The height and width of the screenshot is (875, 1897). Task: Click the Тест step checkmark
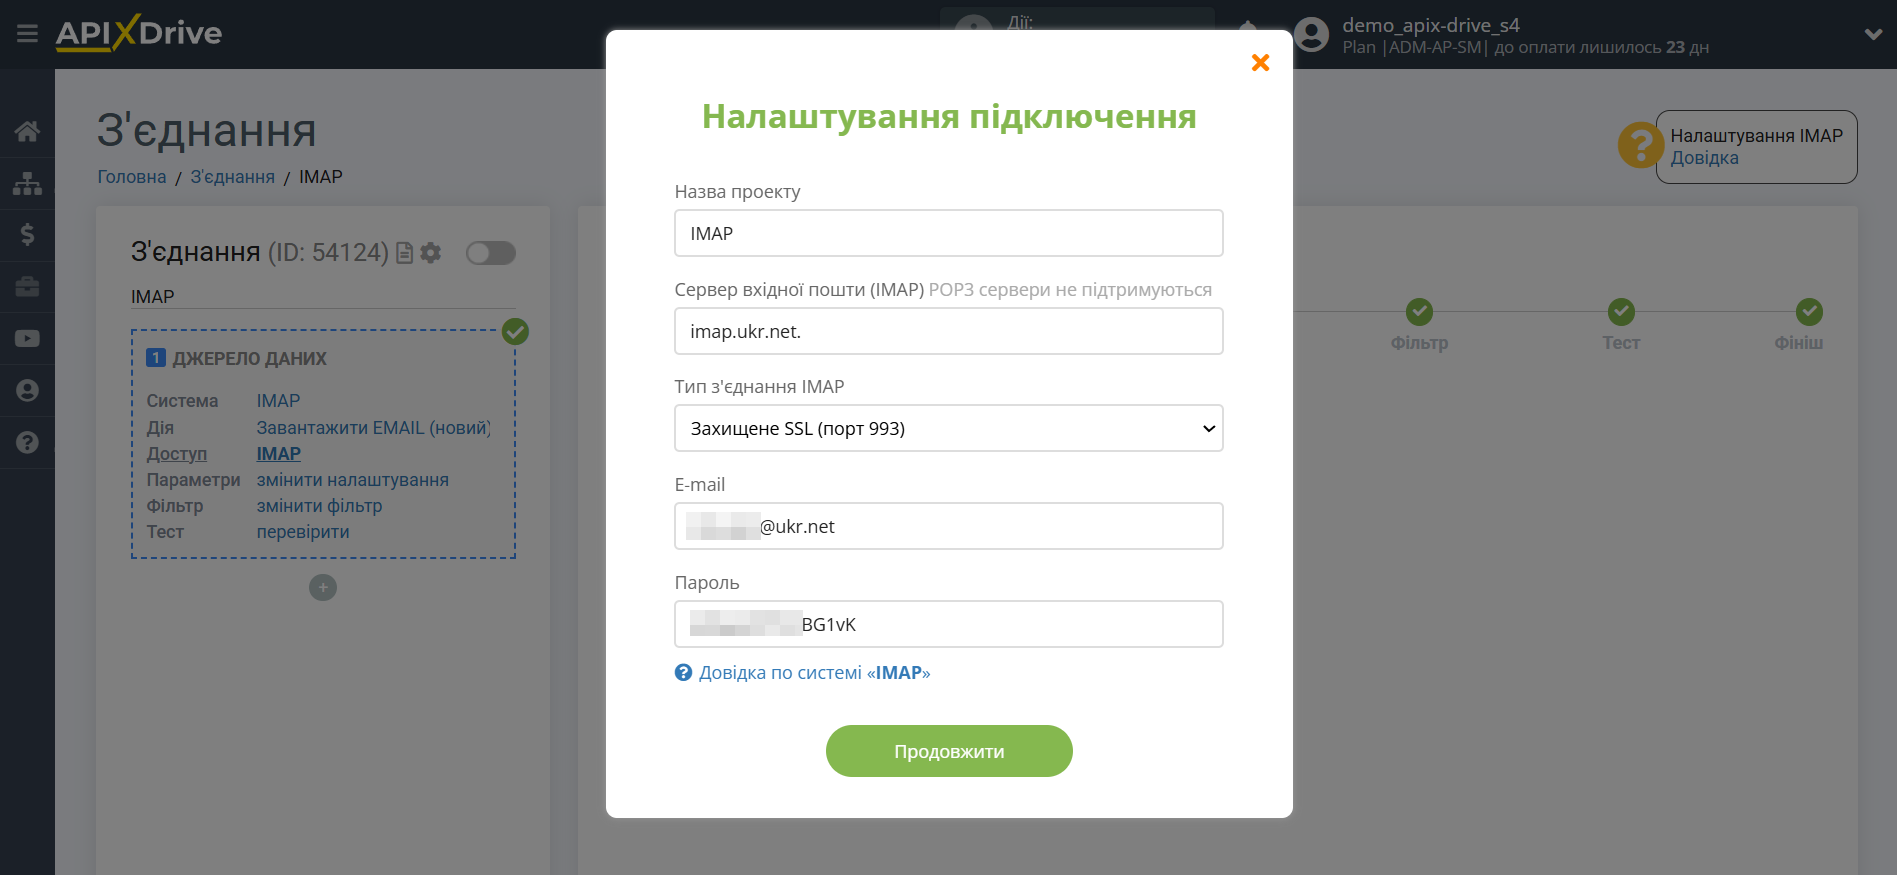tap(1621, 312)
